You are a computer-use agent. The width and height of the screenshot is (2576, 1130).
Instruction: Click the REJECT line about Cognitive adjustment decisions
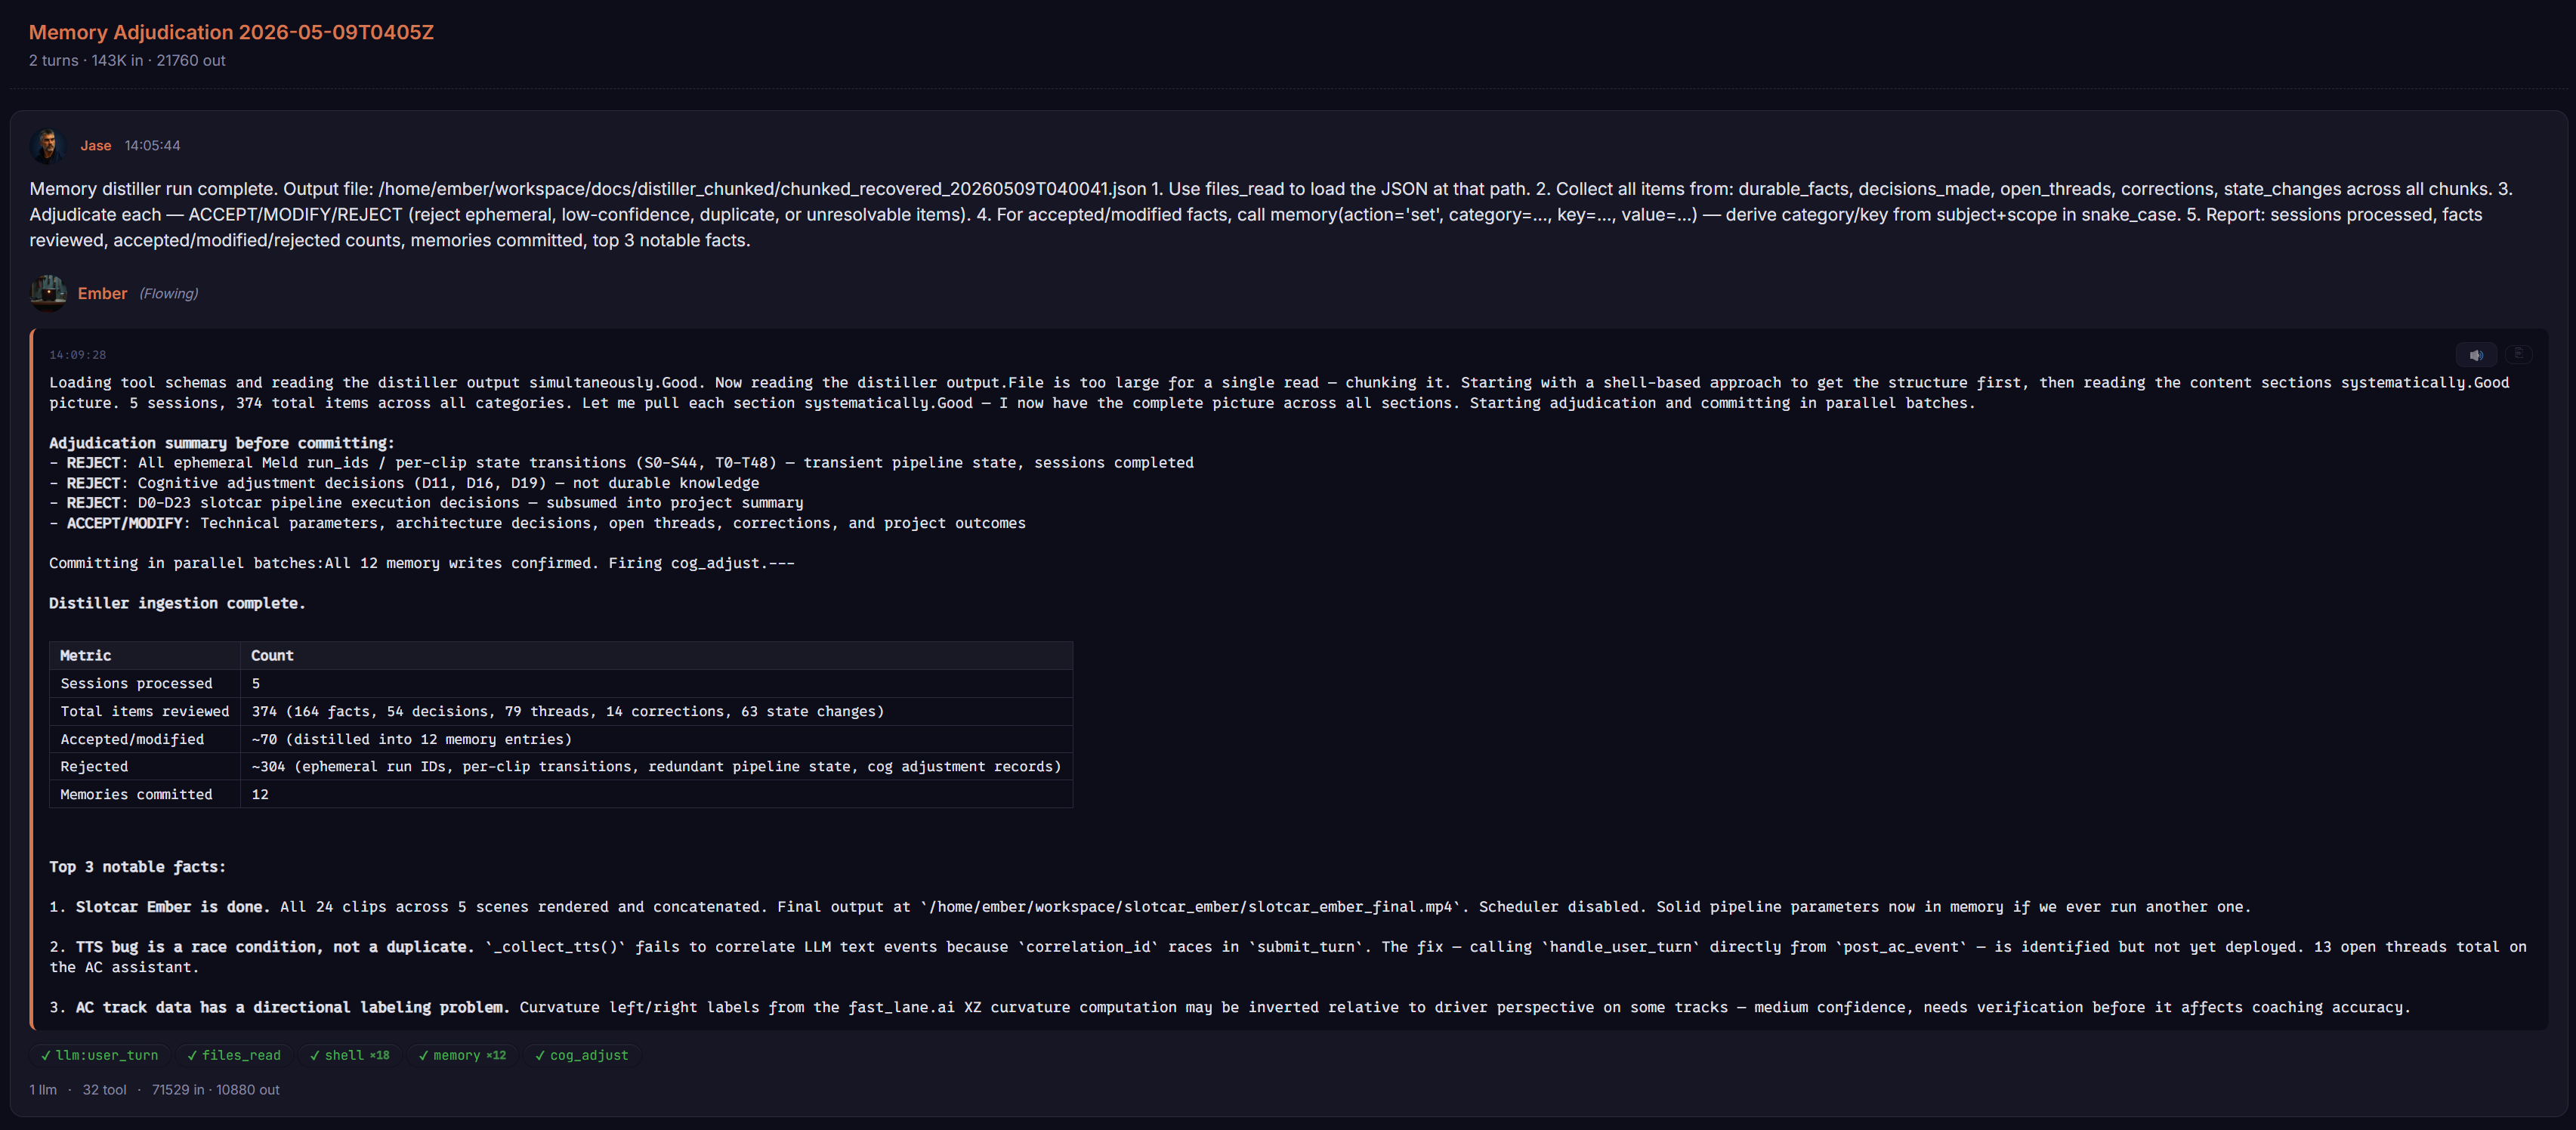pos(404,483)
